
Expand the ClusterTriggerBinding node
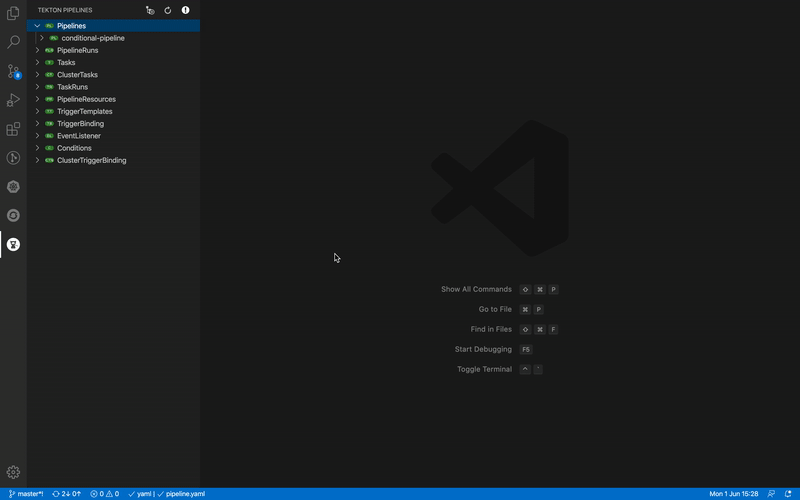click(37, 160)
